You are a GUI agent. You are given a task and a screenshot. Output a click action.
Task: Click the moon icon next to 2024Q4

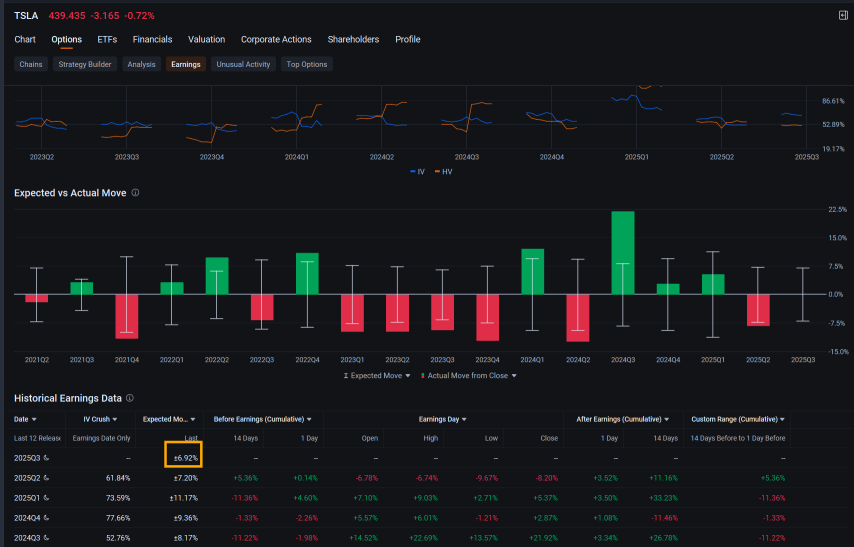coord(47,517)
